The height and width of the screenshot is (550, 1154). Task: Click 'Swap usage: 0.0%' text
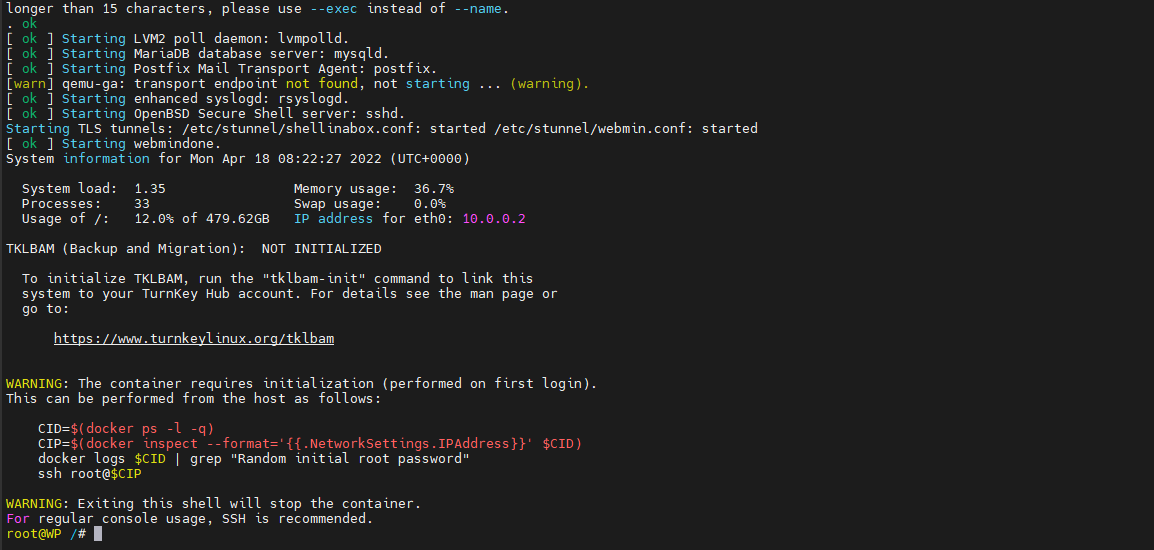tap(369, 204)
